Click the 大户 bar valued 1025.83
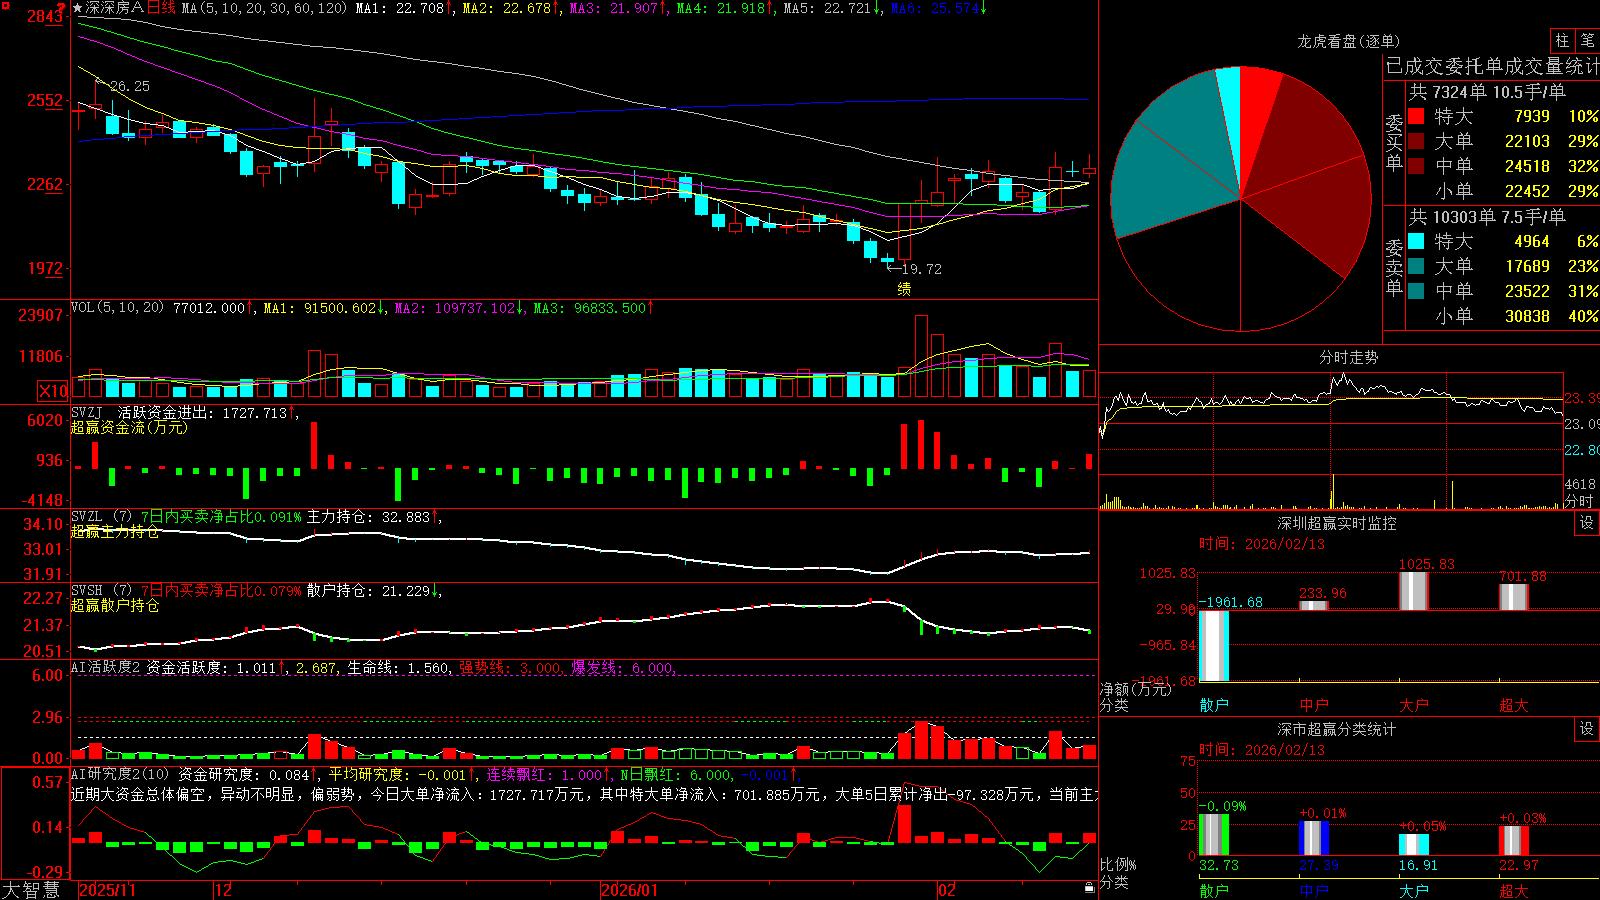1600x900 pixels. 1414,591
